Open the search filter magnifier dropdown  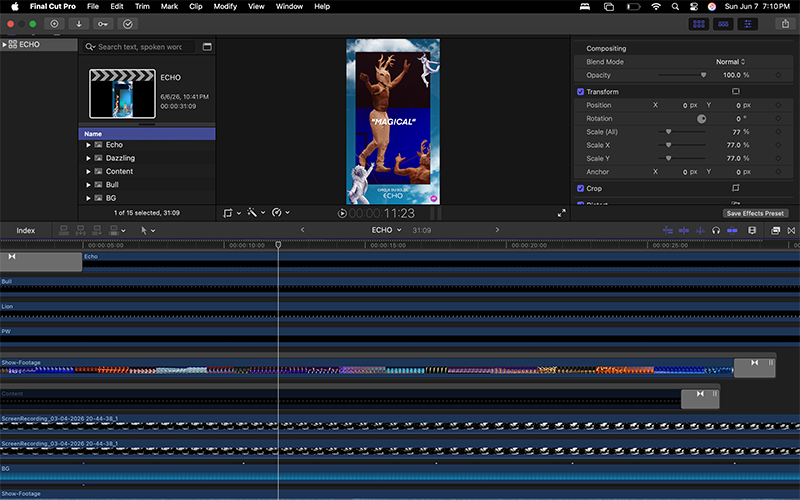tap(90, 46)
